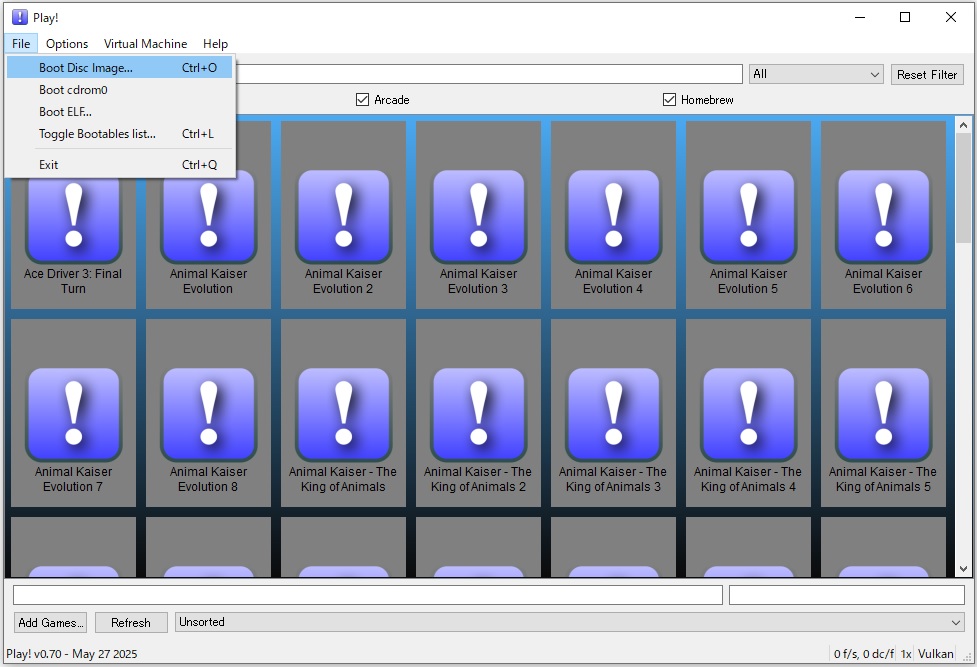Click the Refresh button
The height and width of the screenshot is (667, 977).
[x=131, y=622]
